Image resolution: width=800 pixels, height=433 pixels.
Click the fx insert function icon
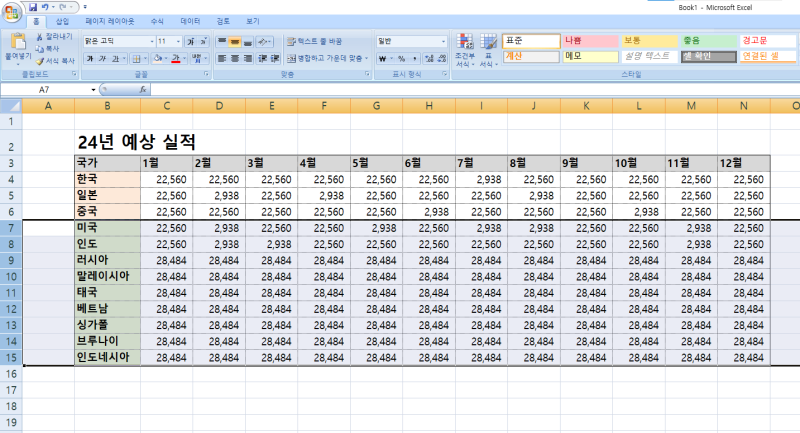tap(144, 89)
